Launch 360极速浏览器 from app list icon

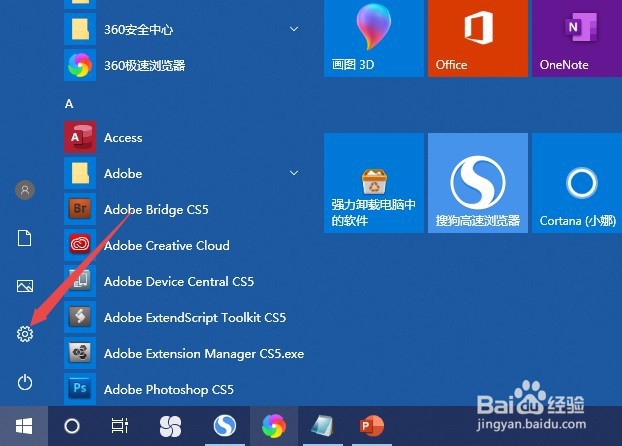(x=80, y=65)
